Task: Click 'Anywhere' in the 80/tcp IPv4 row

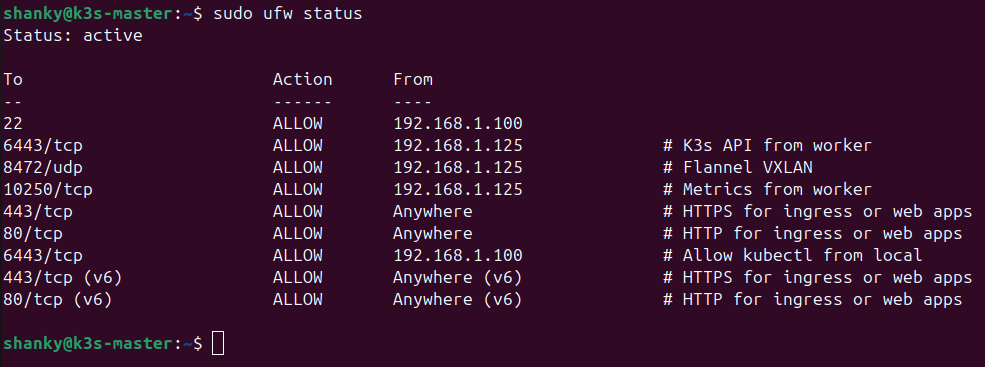Action: (433, 233)
